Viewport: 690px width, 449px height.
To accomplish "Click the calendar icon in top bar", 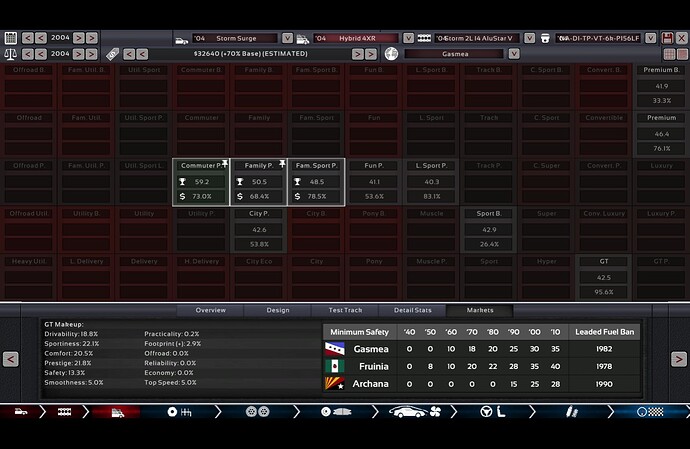I will coord(11,37).
